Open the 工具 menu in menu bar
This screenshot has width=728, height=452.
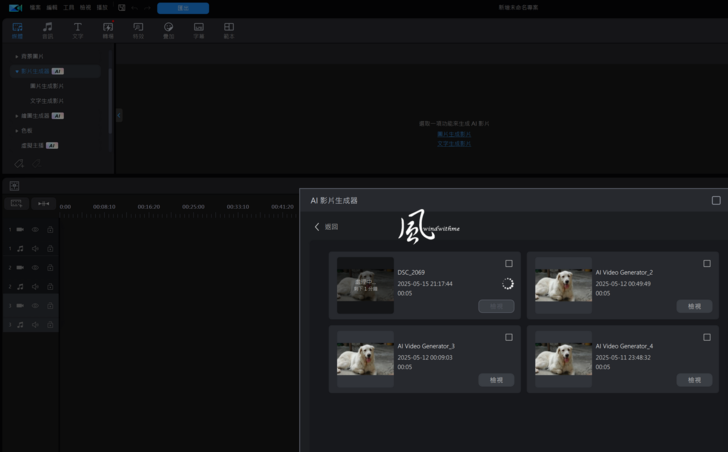(x=69, y=7)
